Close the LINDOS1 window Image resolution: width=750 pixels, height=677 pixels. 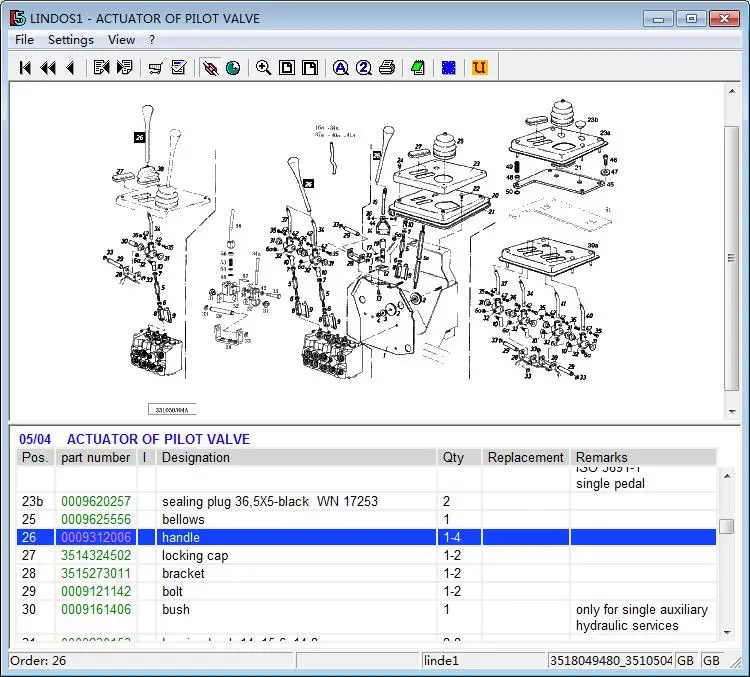(x=724, y=19)
